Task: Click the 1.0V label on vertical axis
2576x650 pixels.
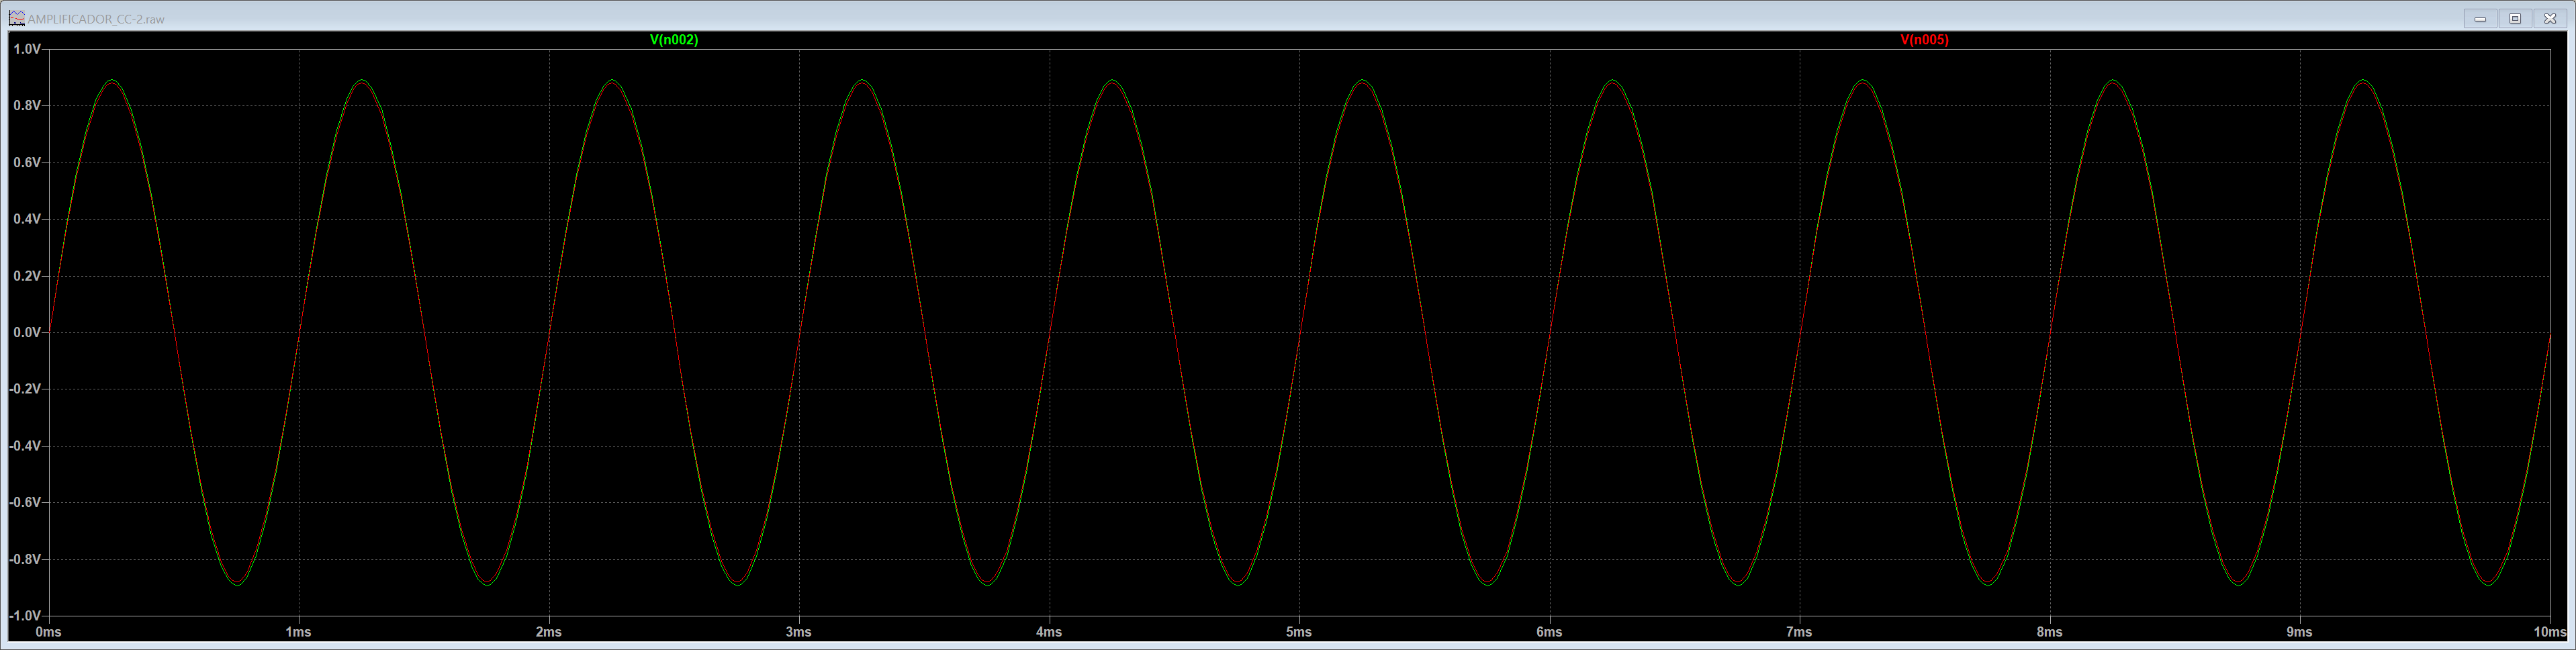Action: (26, 49)
